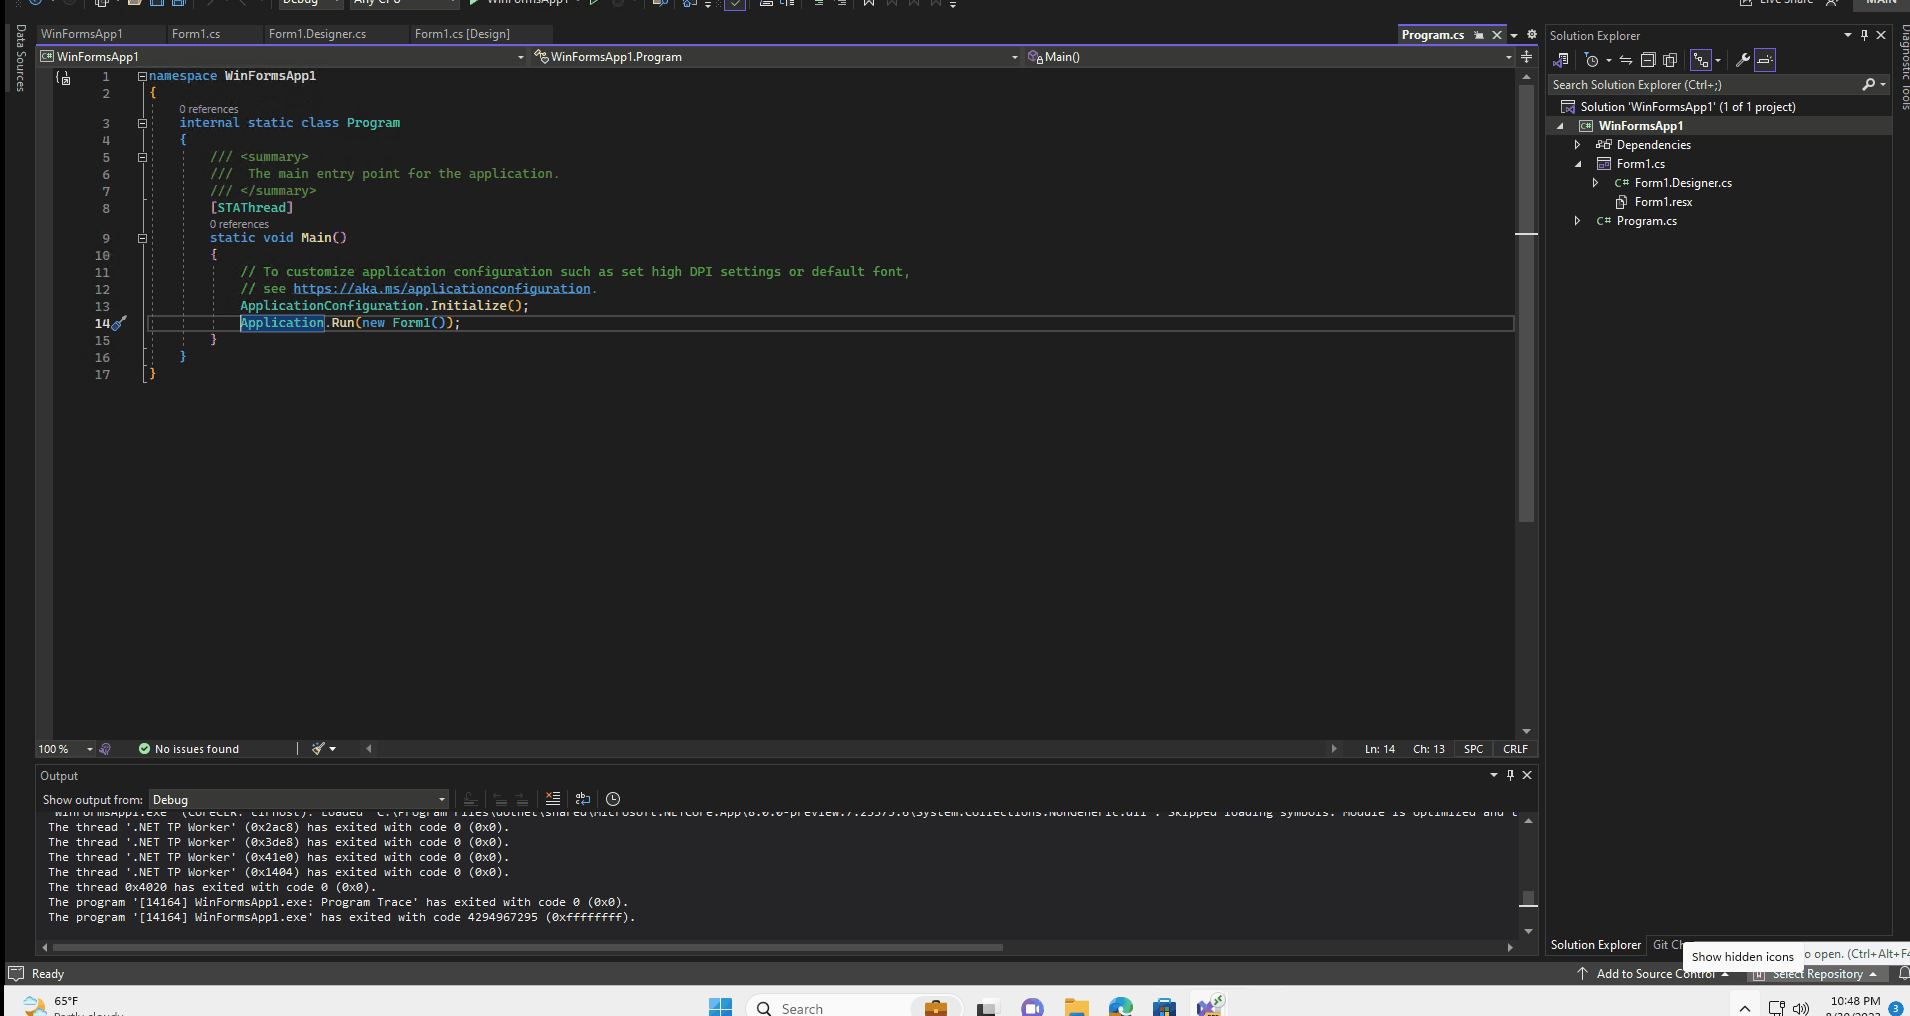Open Properties wrench icon in Solution Explorer
This screenshot has height=1016, width=1910.
tap(1743, 60)
